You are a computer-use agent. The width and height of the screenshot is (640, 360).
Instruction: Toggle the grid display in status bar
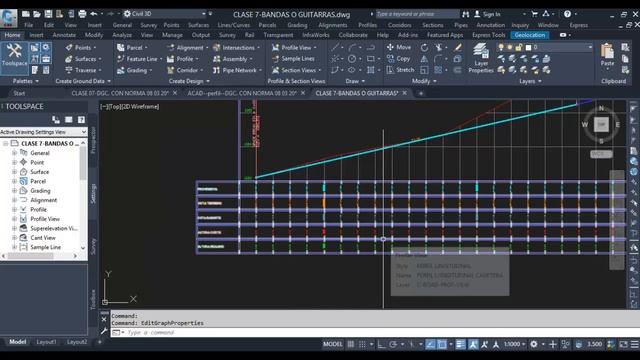(x=351, y=344)
